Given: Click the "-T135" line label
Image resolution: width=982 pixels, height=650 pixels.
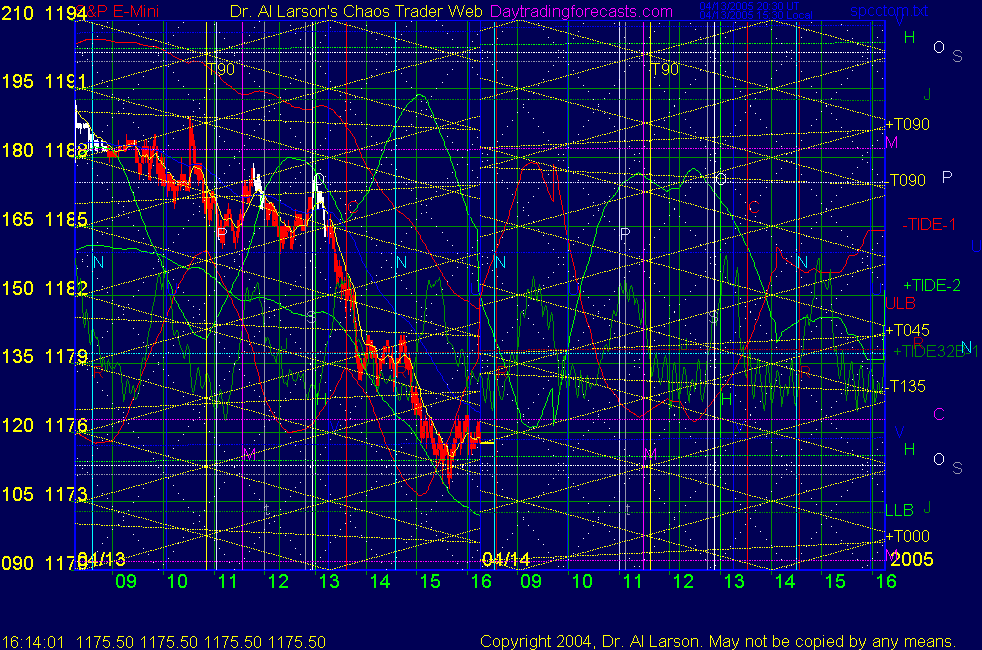Looking at the screenshot, I should click(907, 386).
